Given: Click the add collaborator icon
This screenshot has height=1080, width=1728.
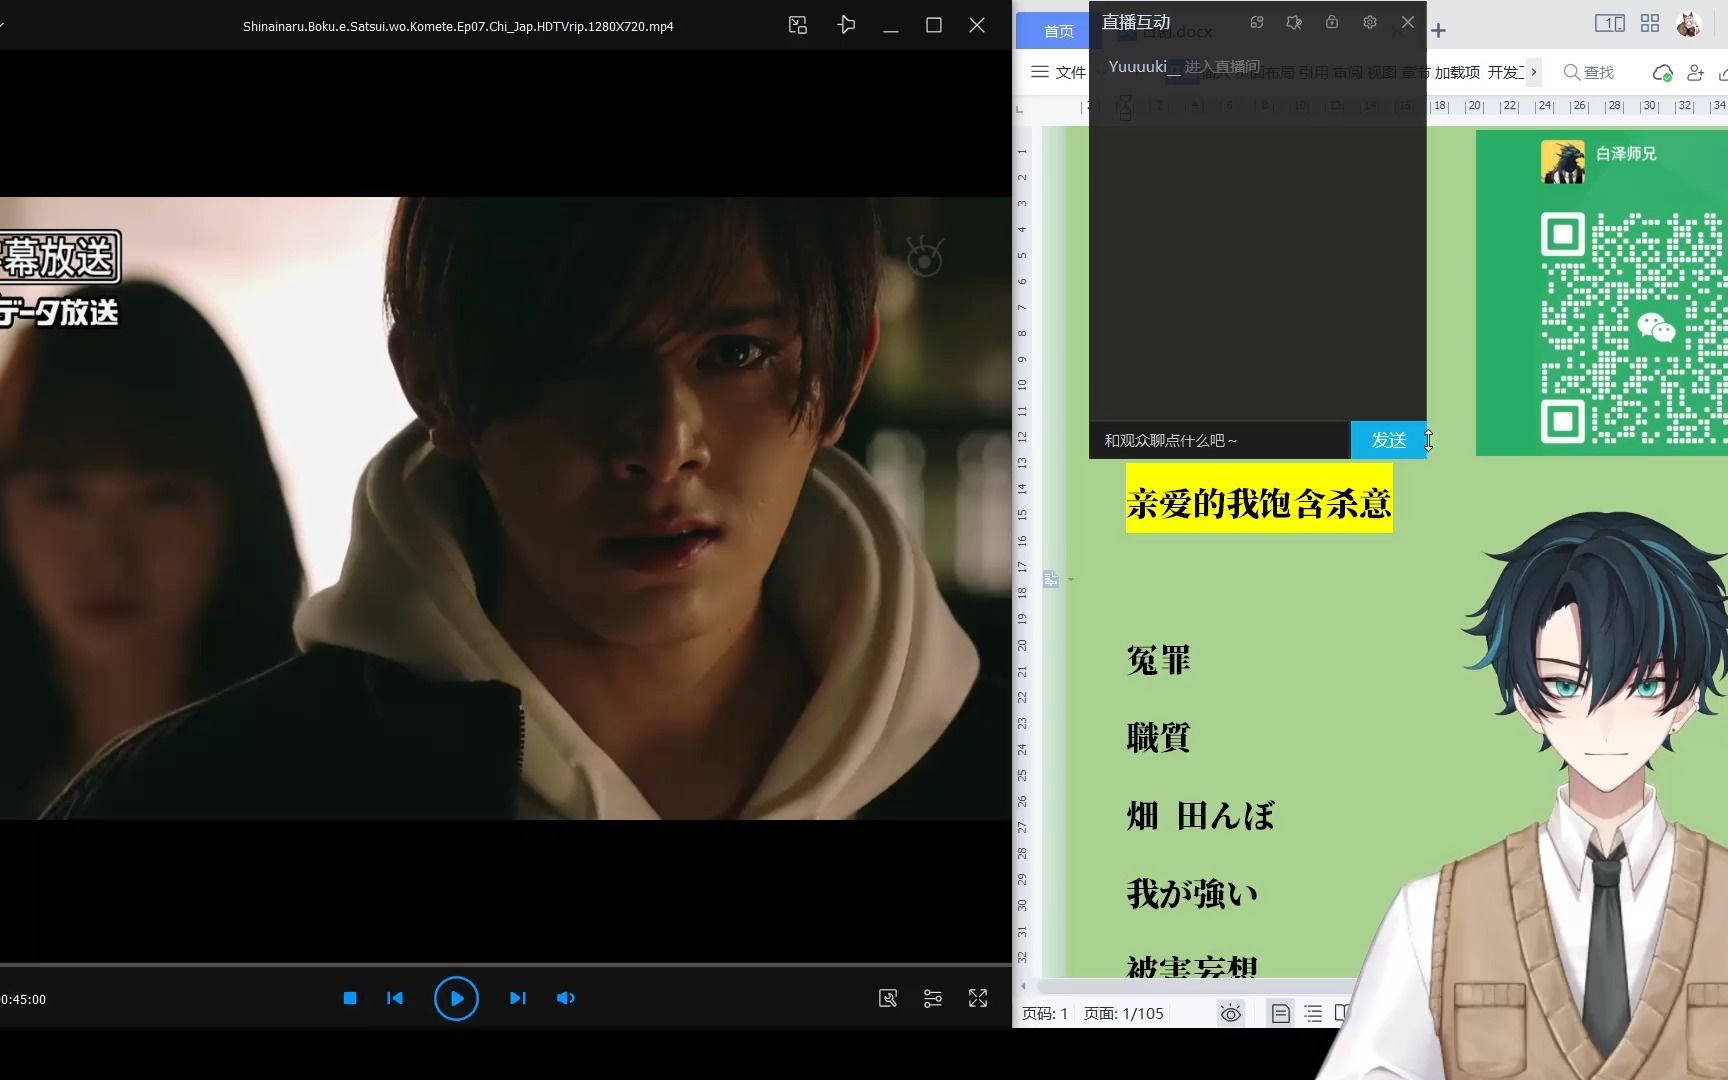Looking at the screenshot, I should (1695, 73).
